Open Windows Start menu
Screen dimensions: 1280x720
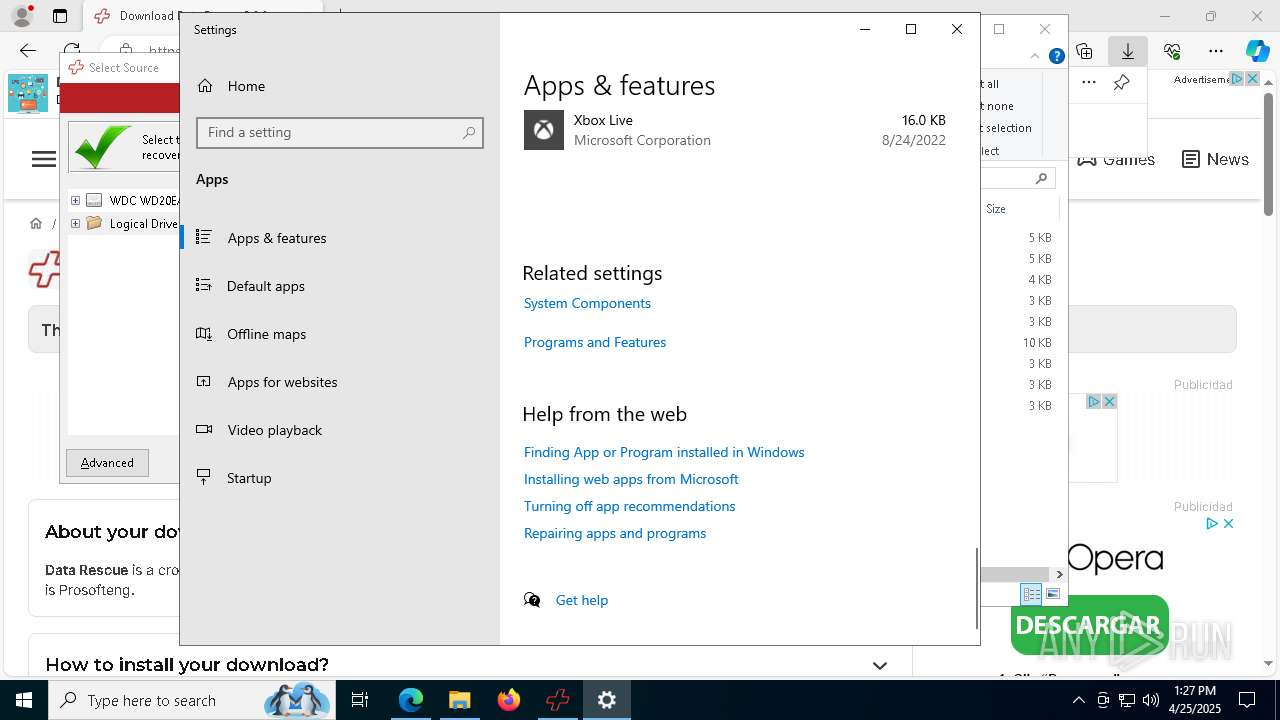point(24,700)
